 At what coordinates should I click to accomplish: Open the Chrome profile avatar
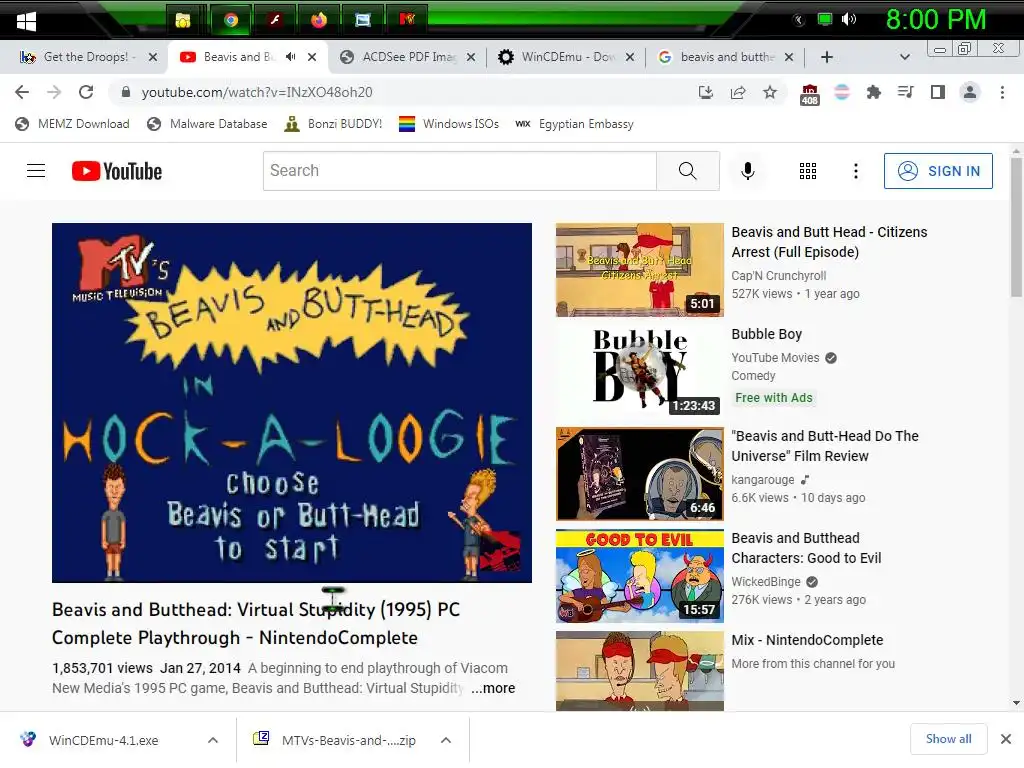coord(970,92)
